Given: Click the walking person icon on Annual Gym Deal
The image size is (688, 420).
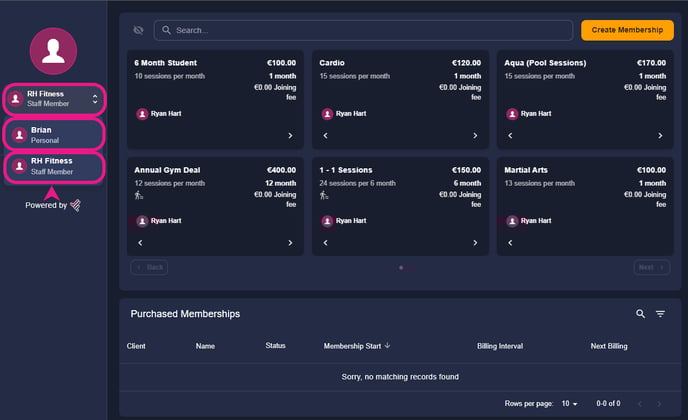Looking at the screenshot, I should 139,195.
